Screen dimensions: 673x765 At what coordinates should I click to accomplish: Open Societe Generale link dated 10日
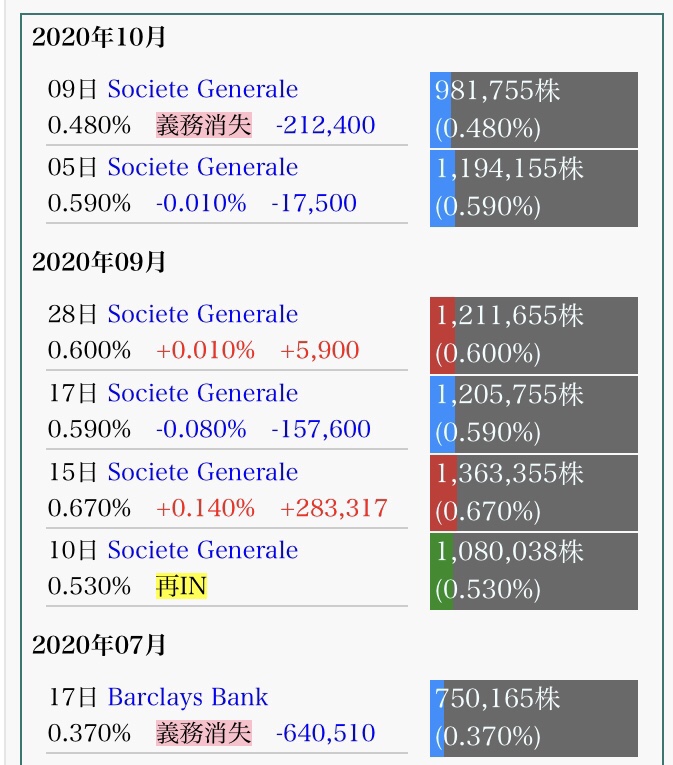pyautogui.click(x=203, y=550)
